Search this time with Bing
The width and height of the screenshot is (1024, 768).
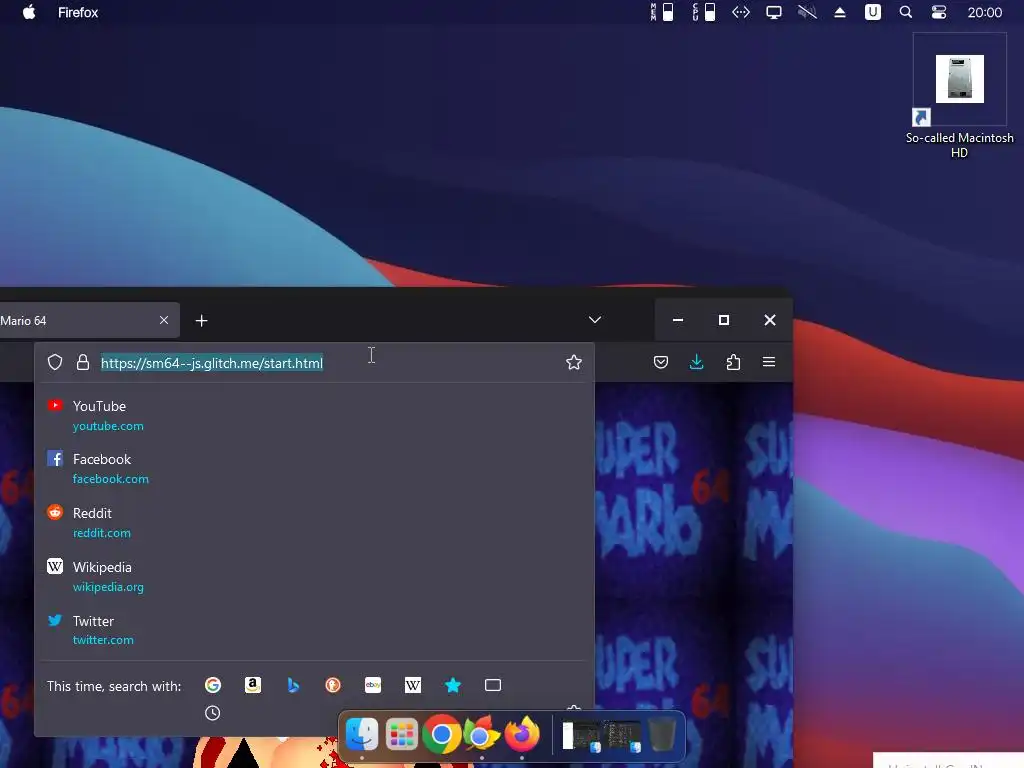point(293,685)
